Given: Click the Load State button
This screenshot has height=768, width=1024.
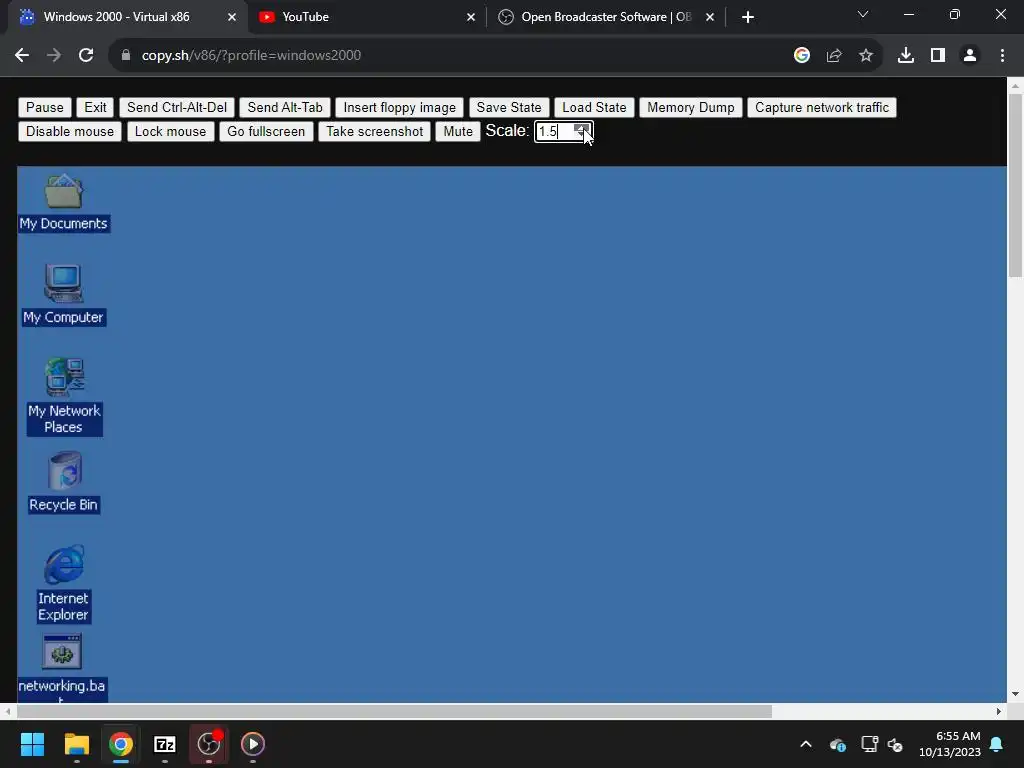Looking at the screenshot, I should click(x=594, y=107).
